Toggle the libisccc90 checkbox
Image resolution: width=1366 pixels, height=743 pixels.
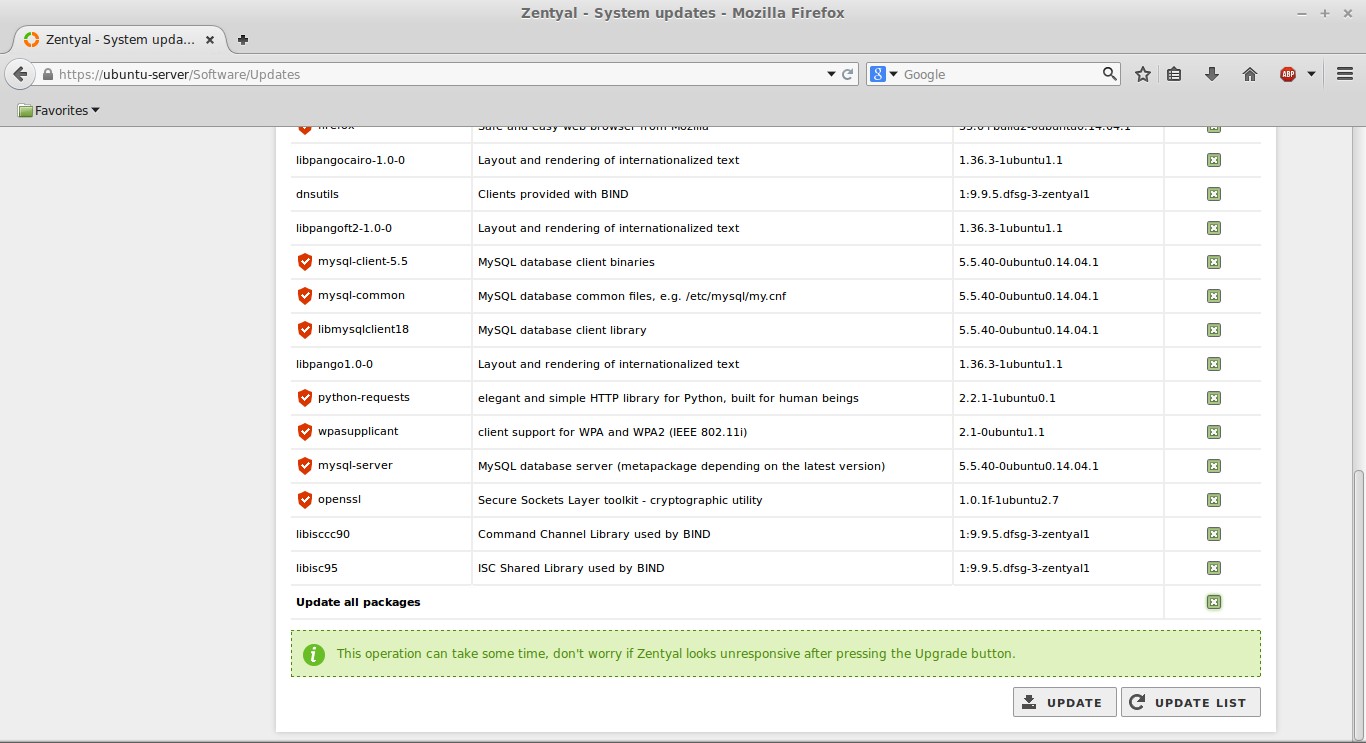point(1213,534)
